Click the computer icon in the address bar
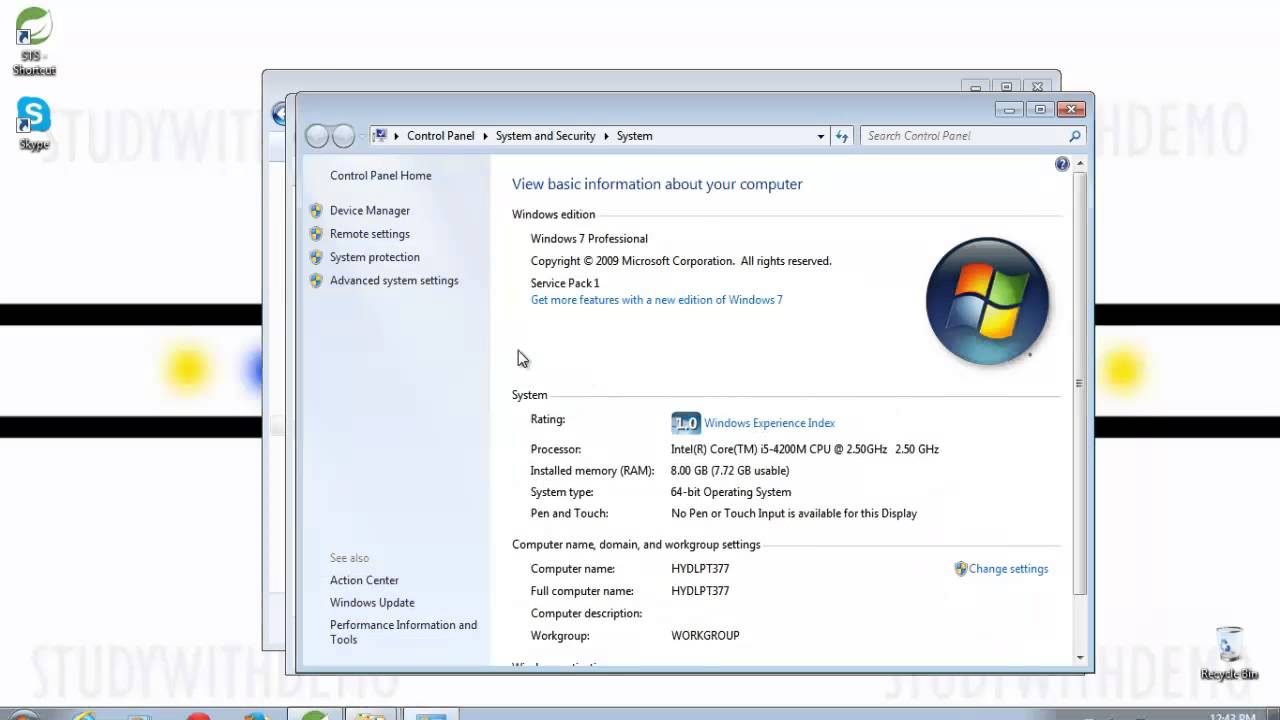The height and width of the screenshot is (720, 1280). 380,136
